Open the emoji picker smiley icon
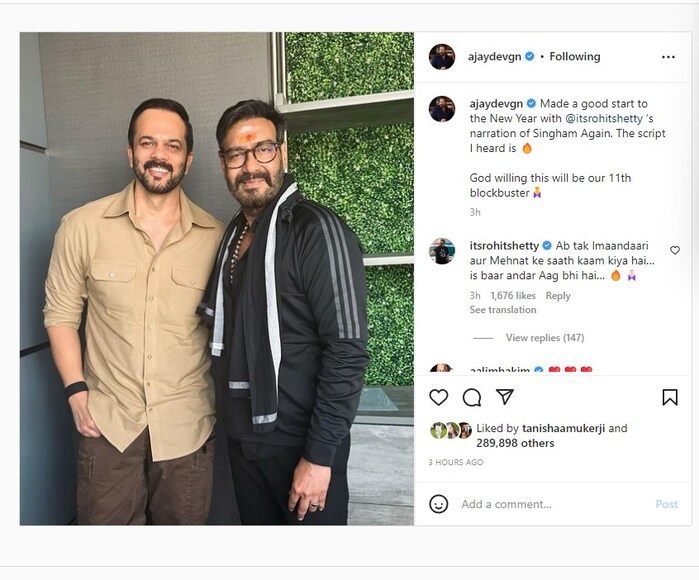Screen dimensions: 699x580 click(x=439, y=504)
